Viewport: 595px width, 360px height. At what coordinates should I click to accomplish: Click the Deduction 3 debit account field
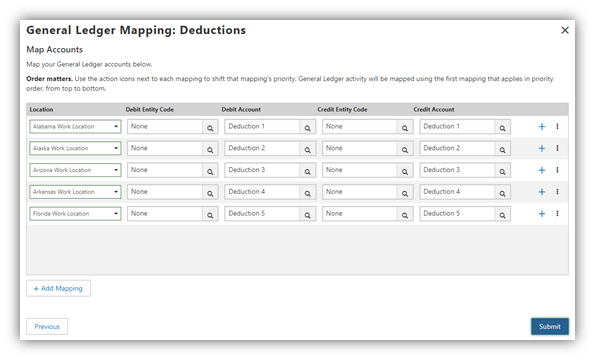pyautogui.click(x=262, y=170)
